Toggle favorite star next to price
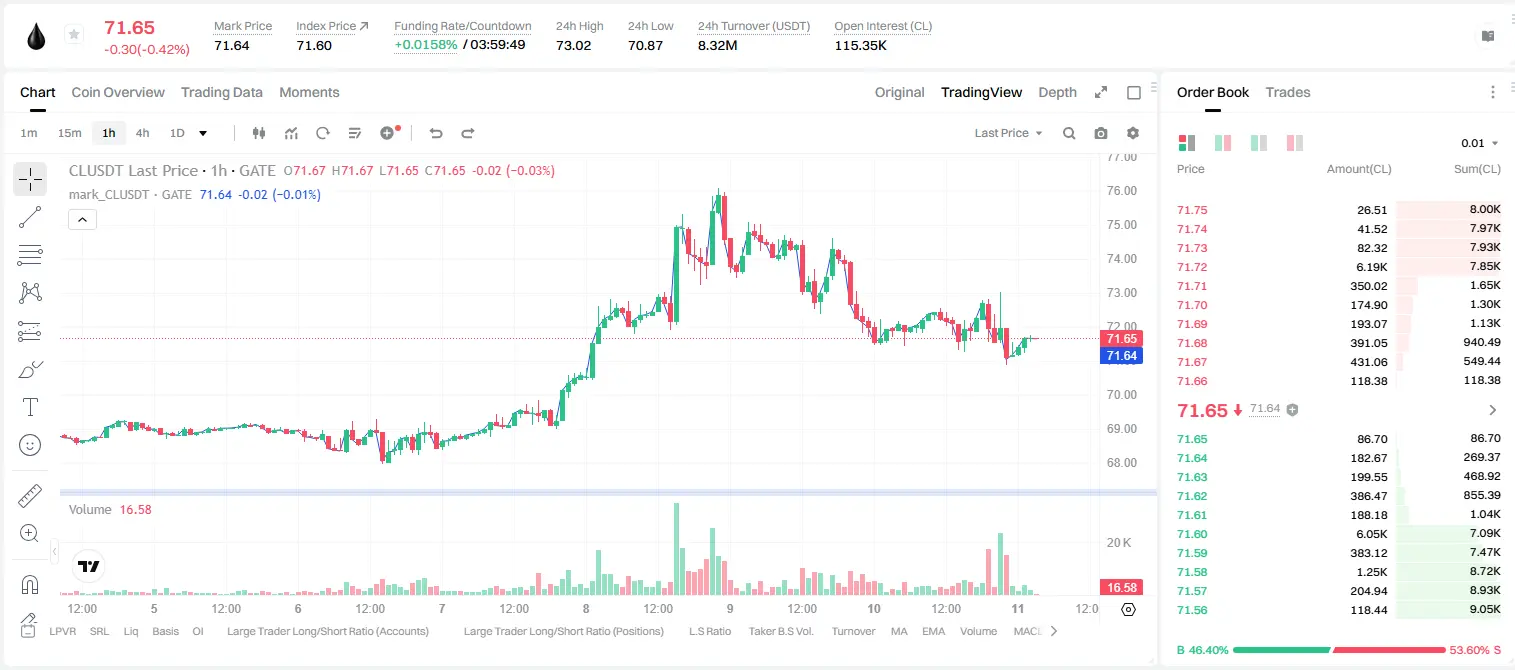1515x670 pixels. [74, 35]
